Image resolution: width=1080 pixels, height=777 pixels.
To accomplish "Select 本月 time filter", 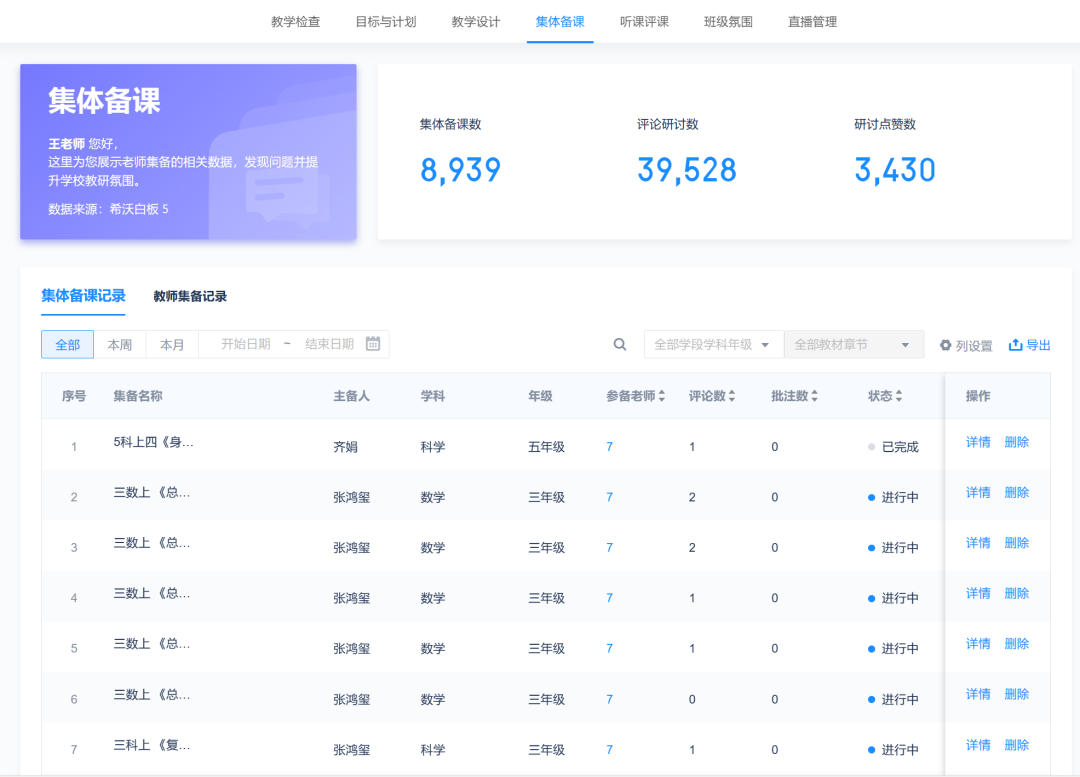I will (x=172, y=344).
